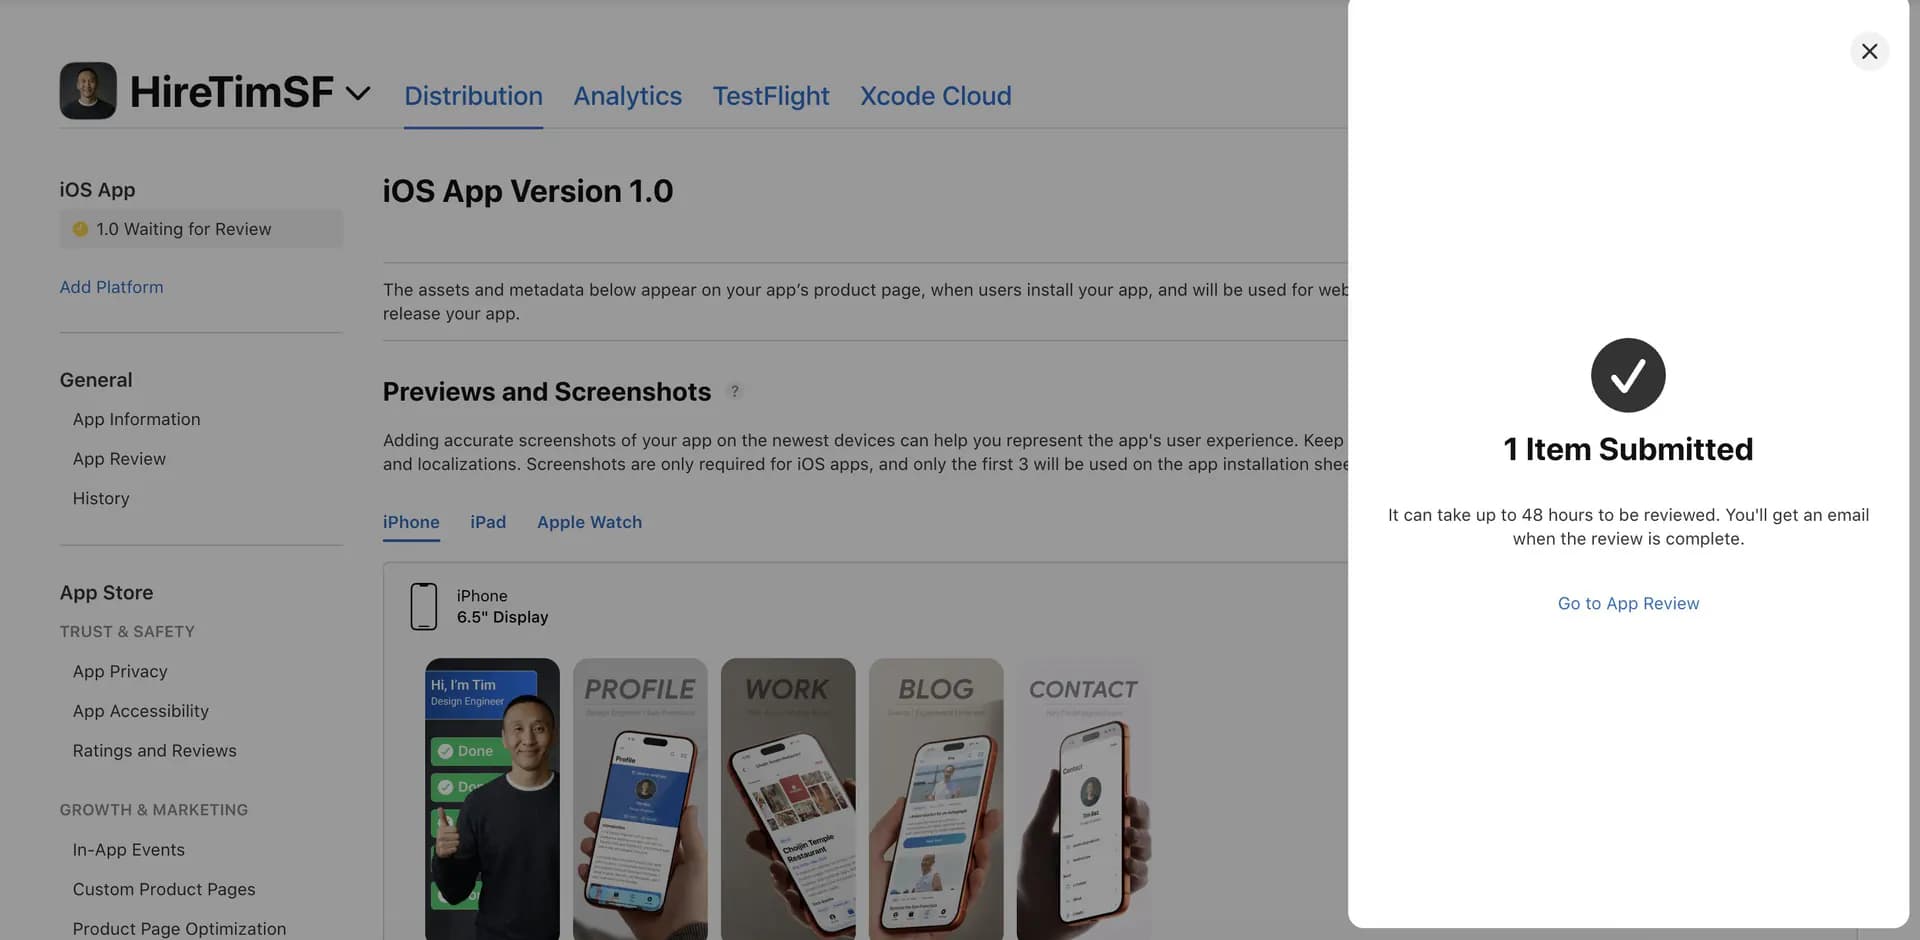Close the 1 Item Submitted panel

(1868, 51)
